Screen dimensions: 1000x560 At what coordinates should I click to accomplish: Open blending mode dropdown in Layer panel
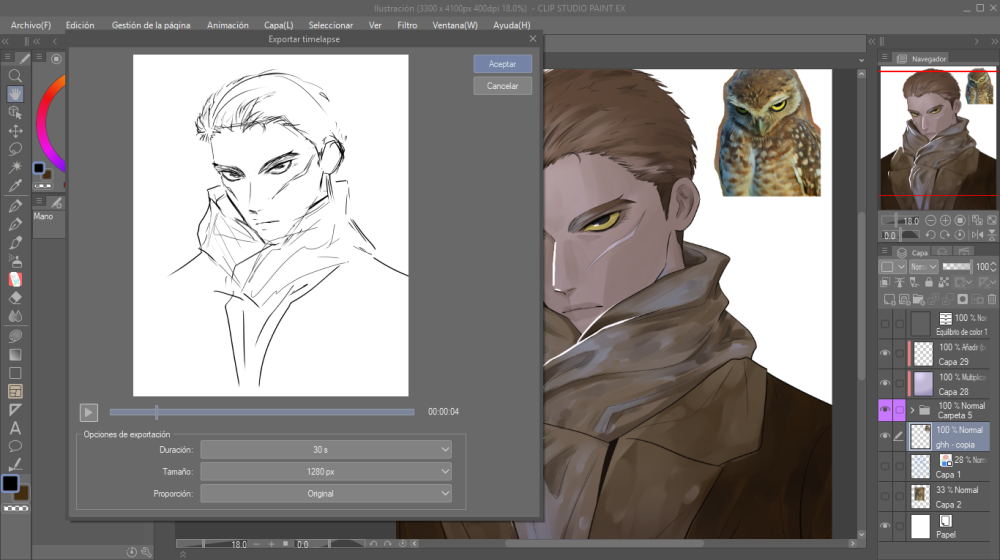point(923,267)
